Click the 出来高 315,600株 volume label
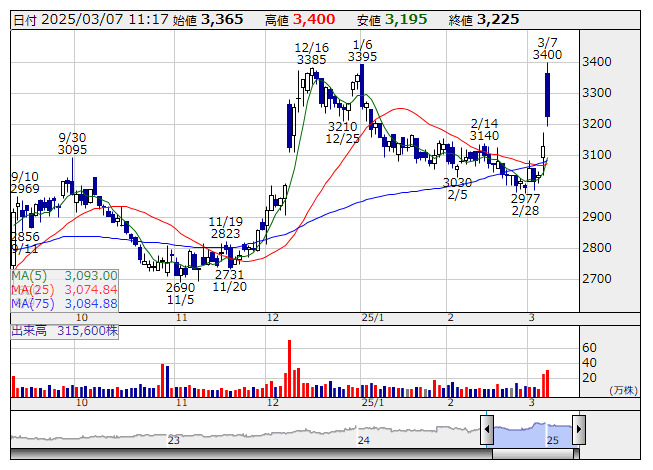Viewport: 653px width, 470px height. tap(65, 331)
